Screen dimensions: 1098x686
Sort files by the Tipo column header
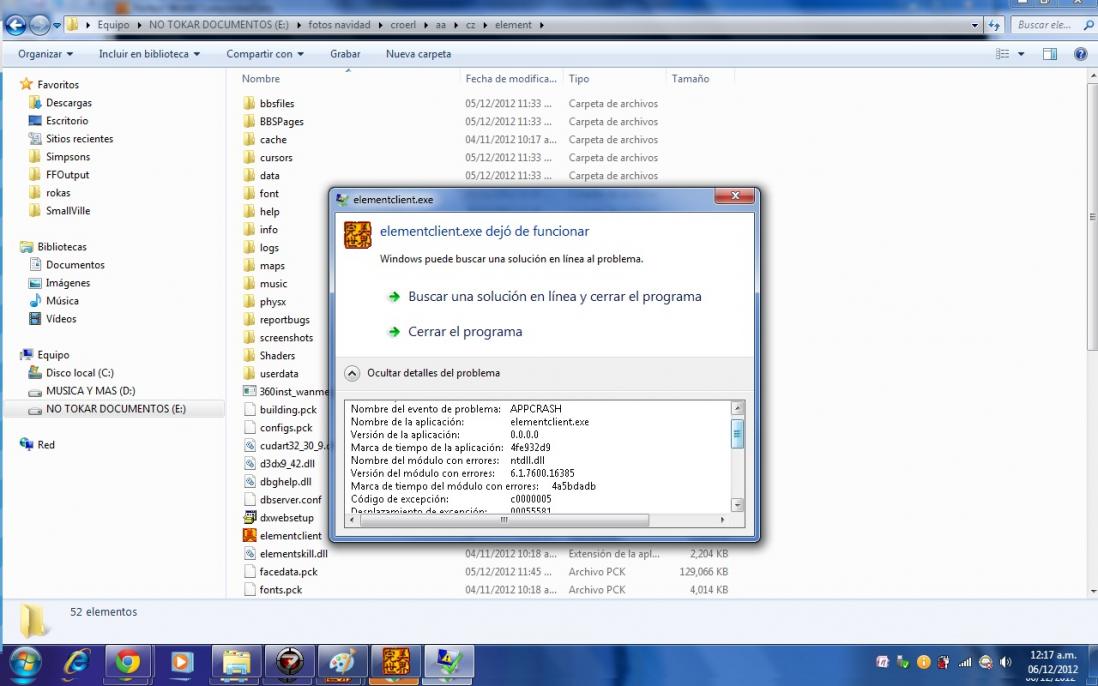[x=578, y=78]
